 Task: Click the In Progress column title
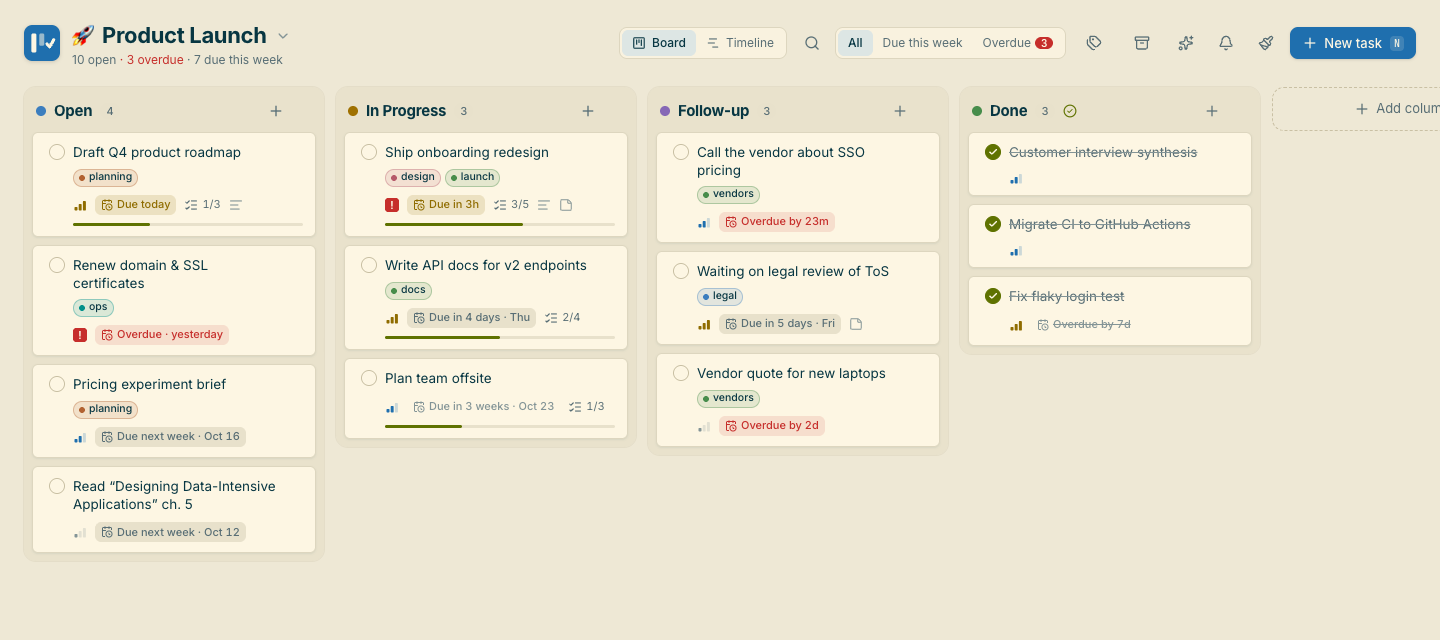(x=406, y=111)
